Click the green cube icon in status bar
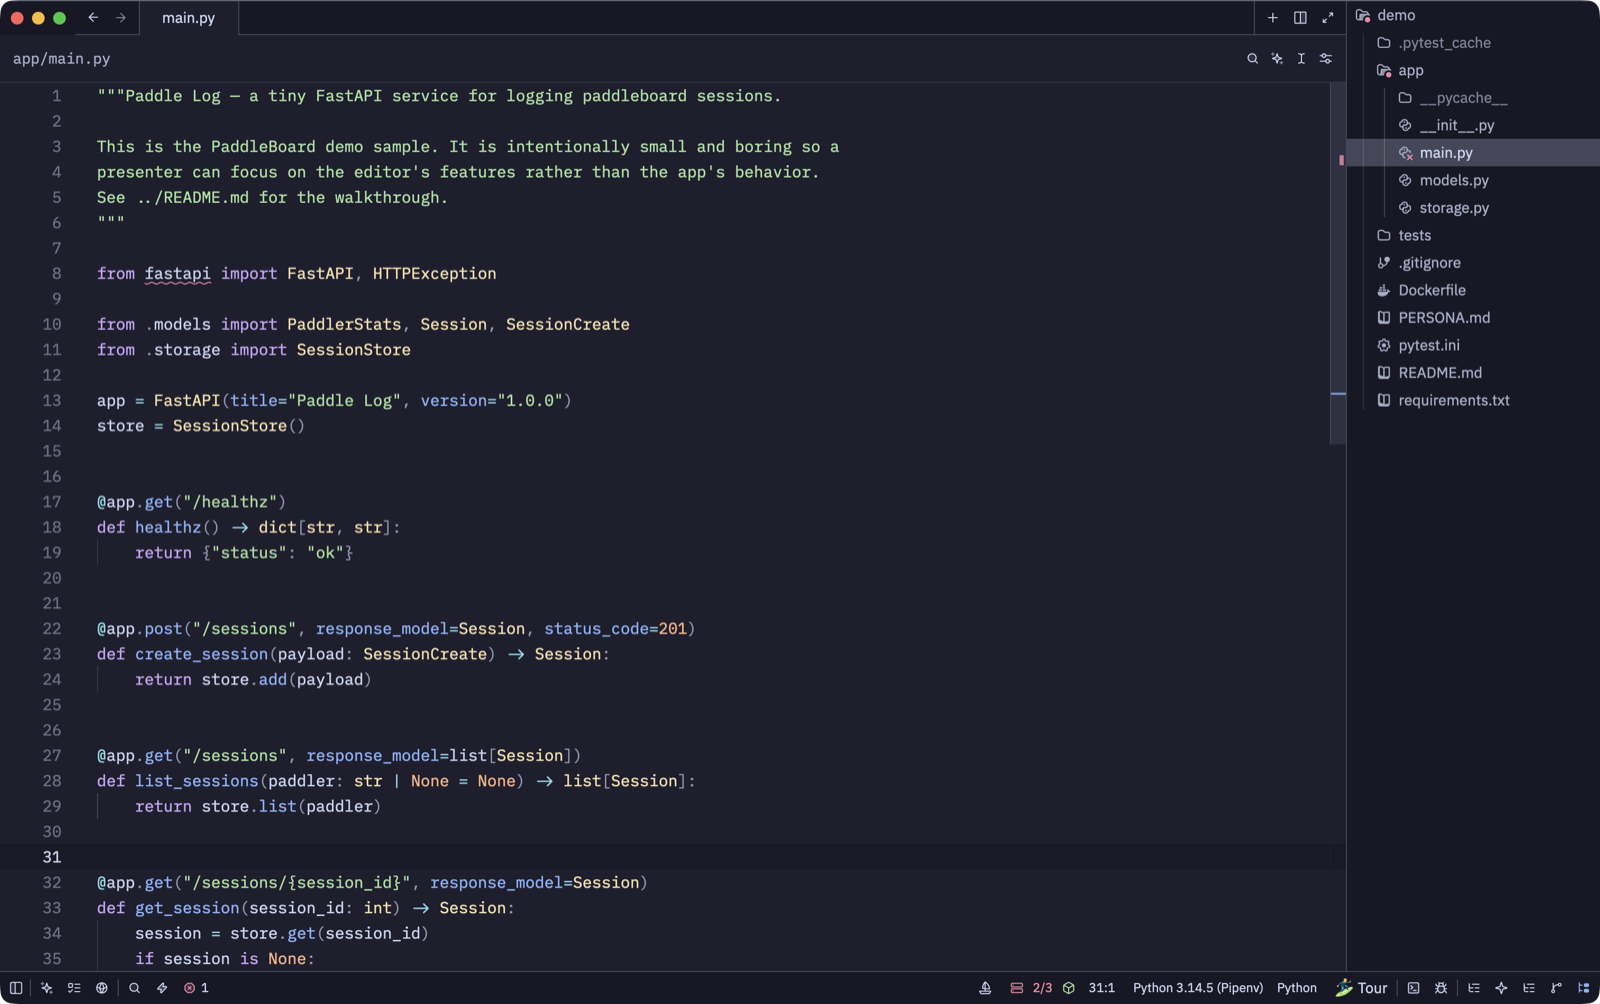 tap(1069, 988)
